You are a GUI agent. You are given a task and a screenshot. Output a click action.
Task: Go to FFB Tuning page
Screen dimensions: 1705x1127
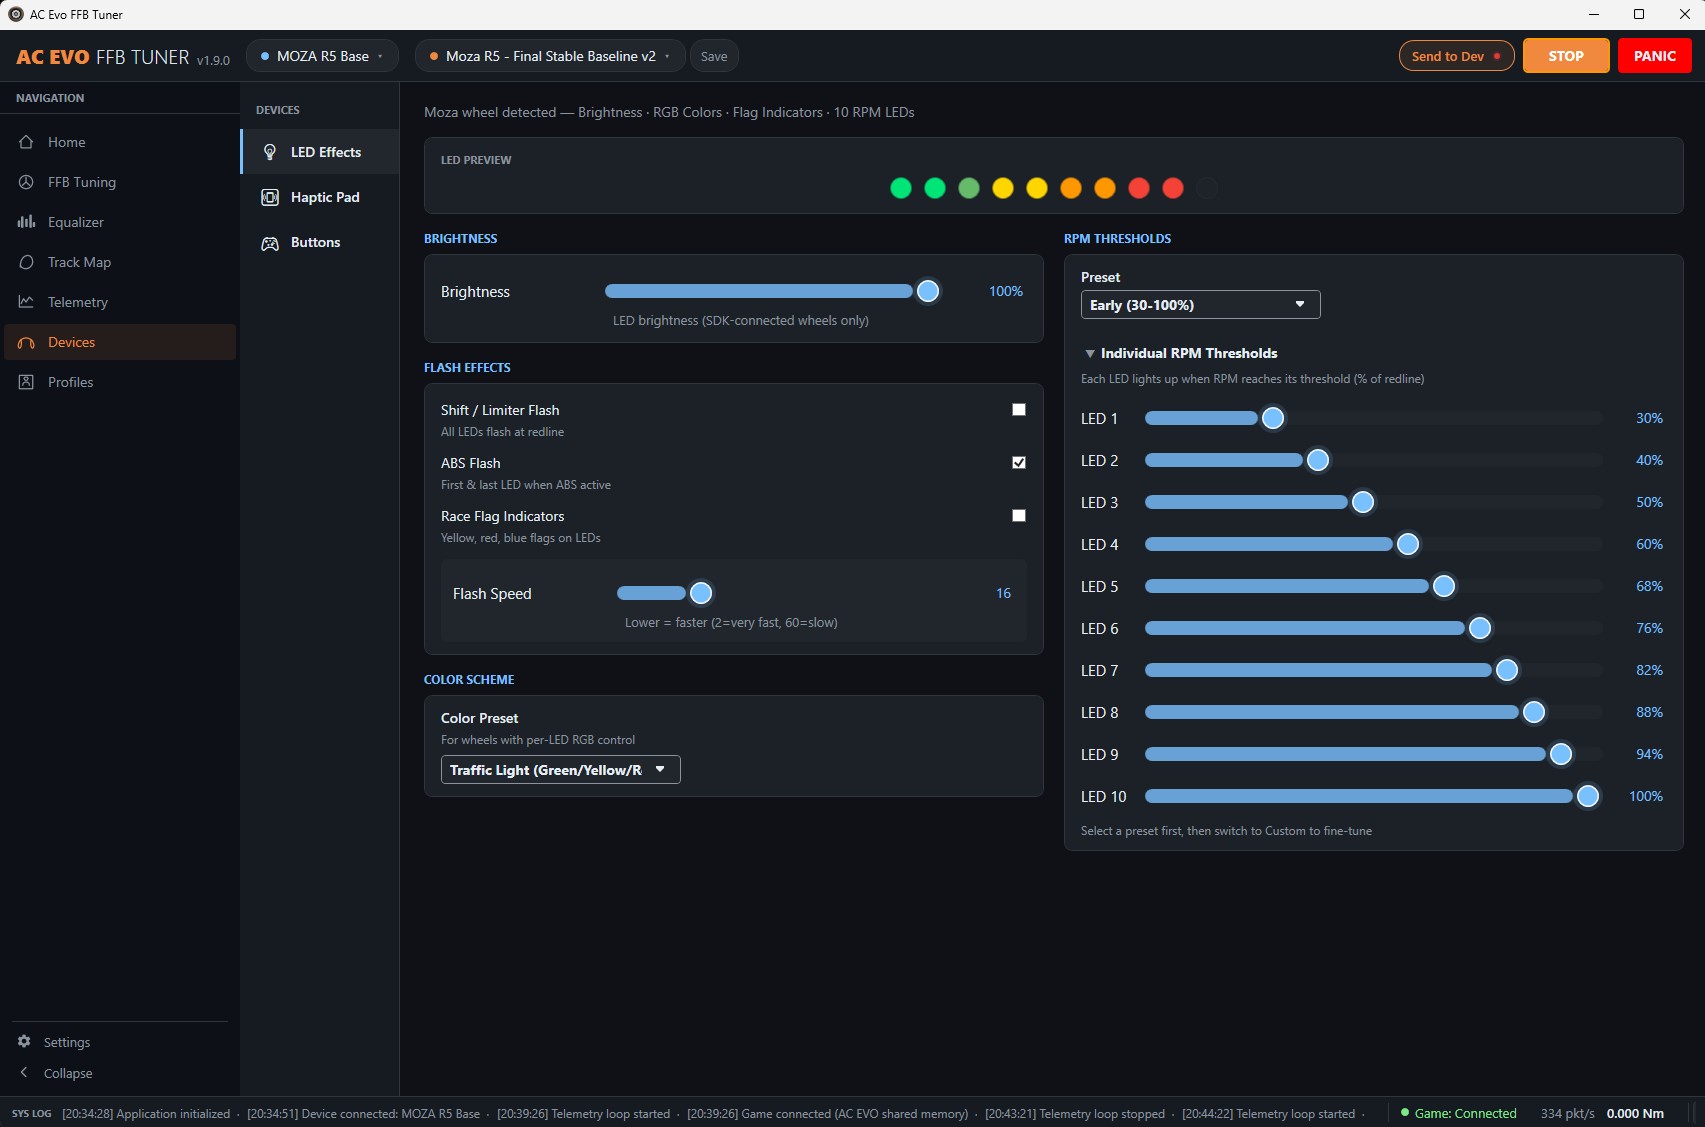[x=120, y=182]
